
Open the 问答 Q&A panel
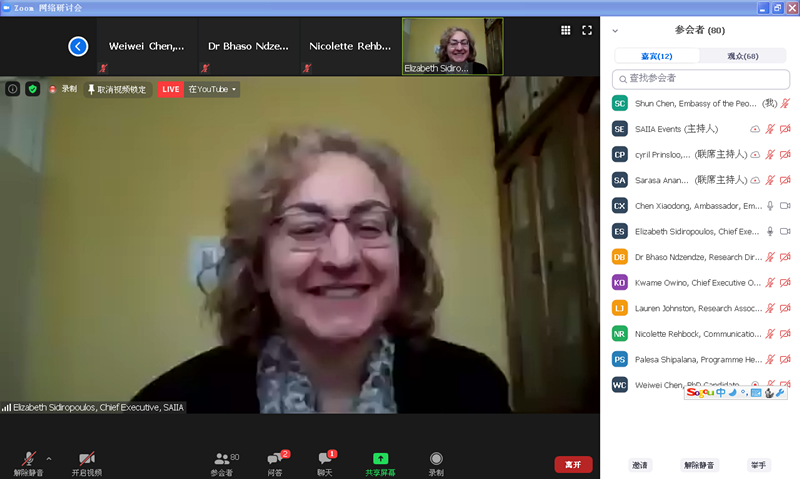[277, 459]
